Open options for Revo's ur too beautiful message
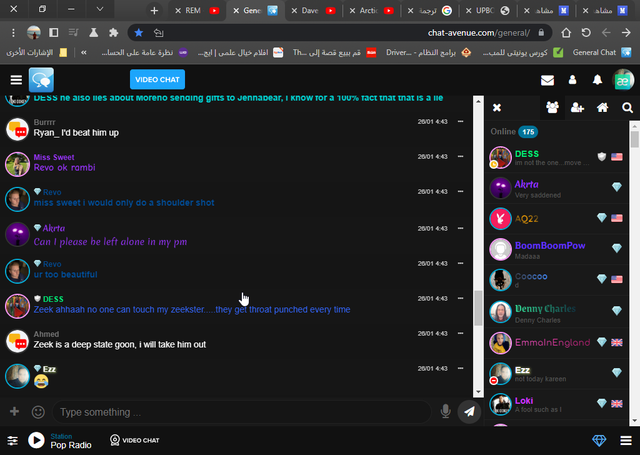 tap(460, 264)
